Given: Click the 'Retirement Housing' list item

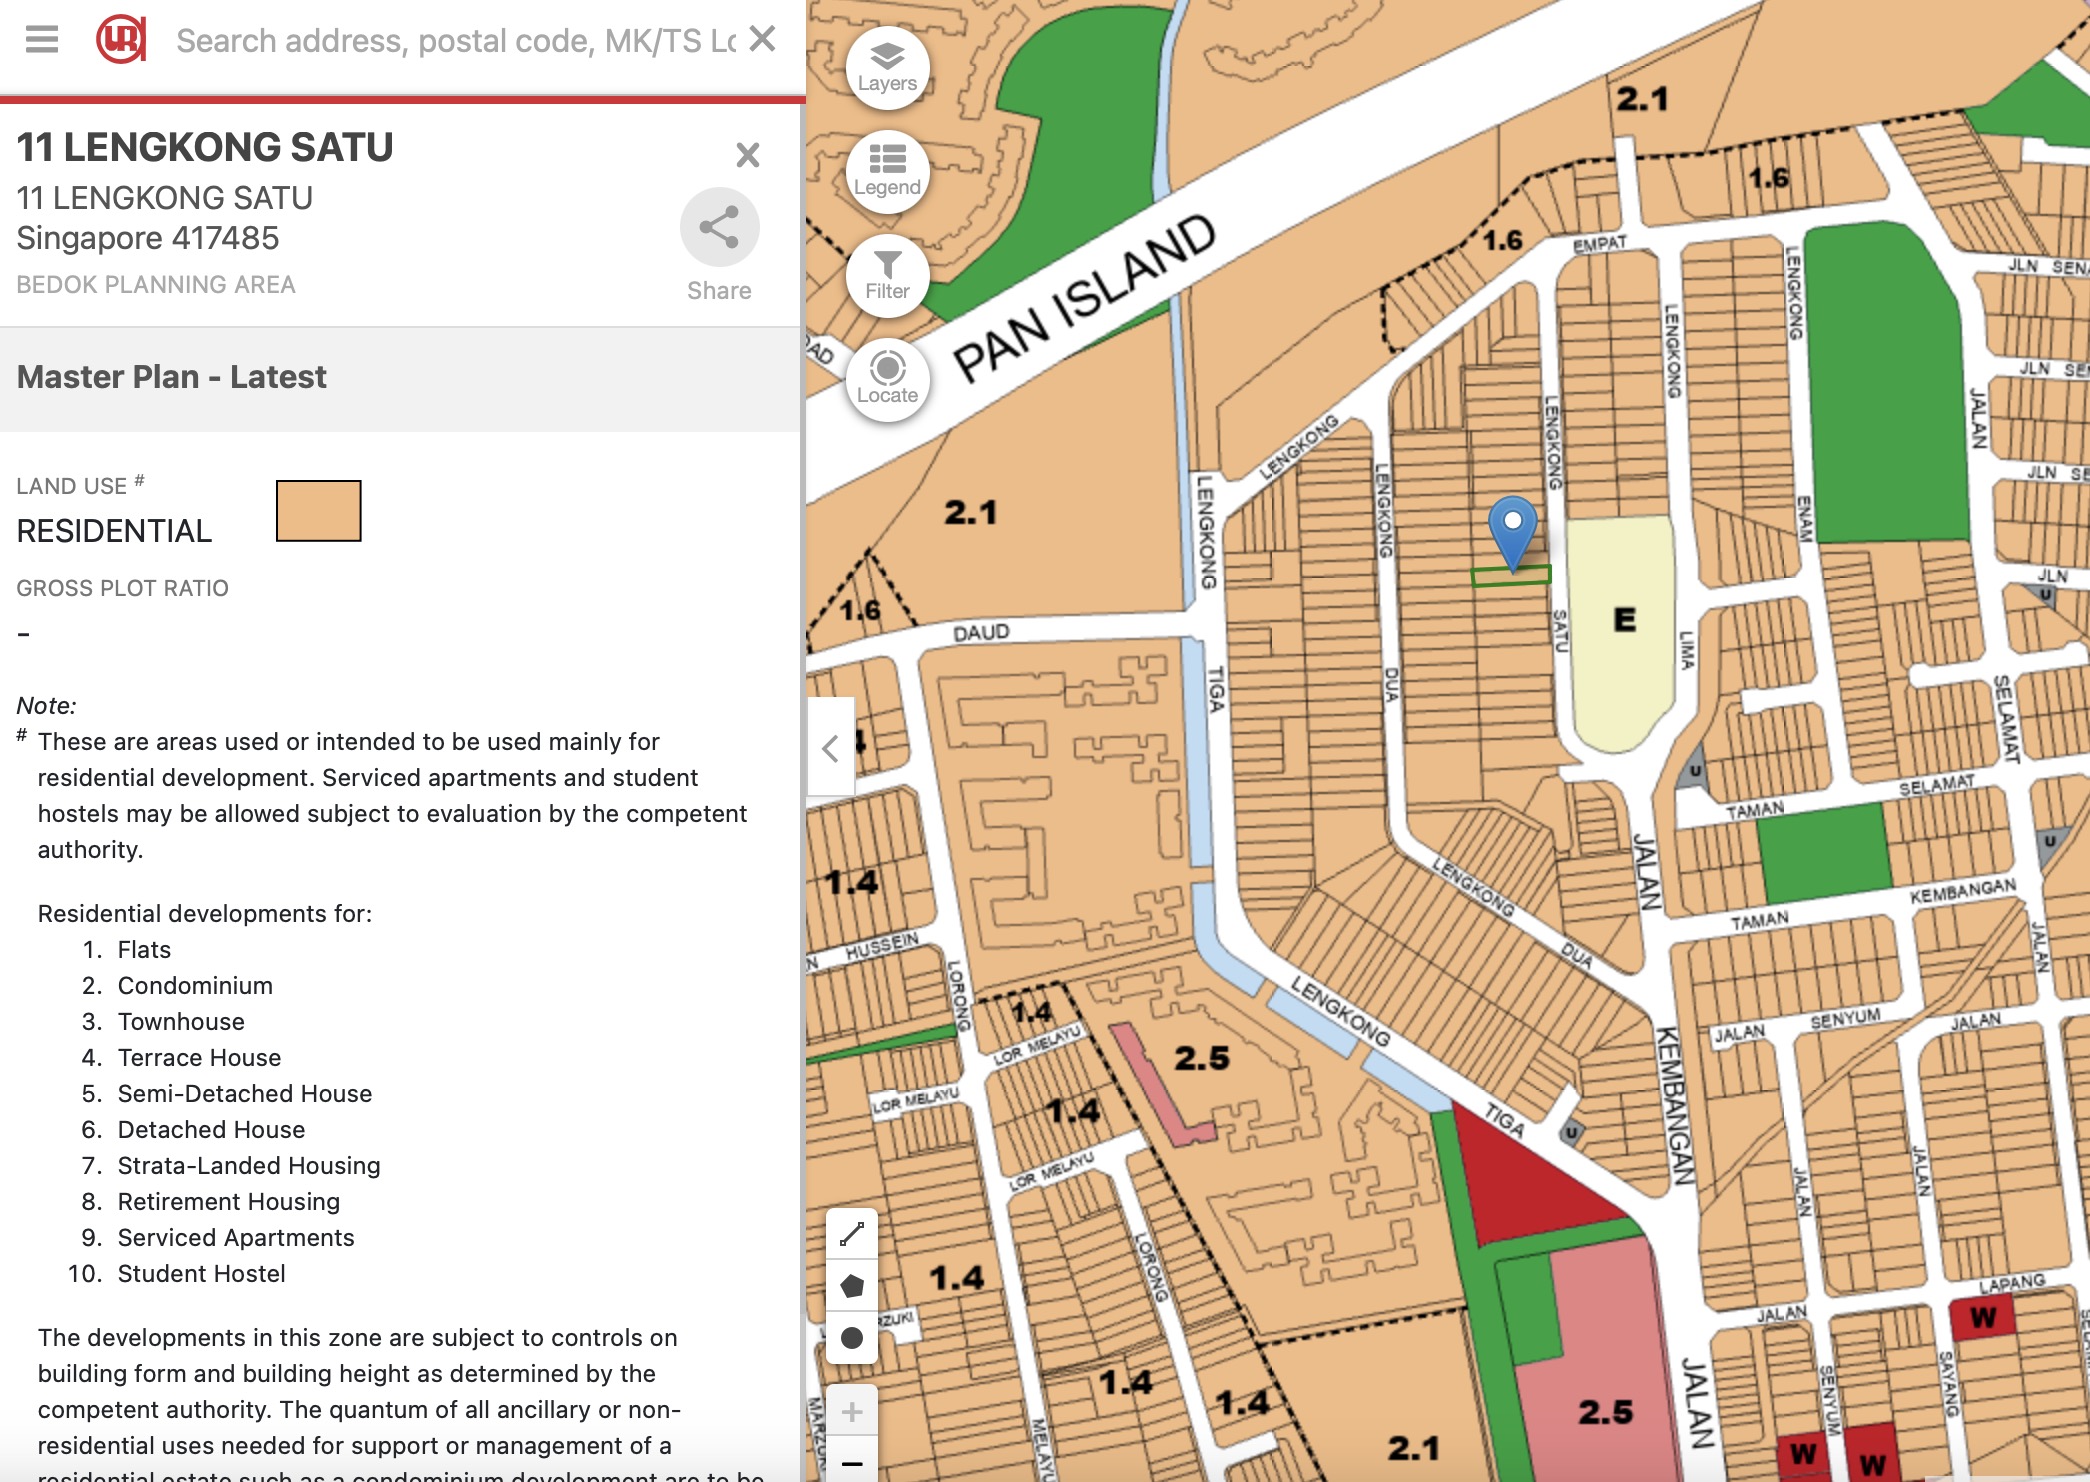Looking at the screenshot, I should point(229,1202).
